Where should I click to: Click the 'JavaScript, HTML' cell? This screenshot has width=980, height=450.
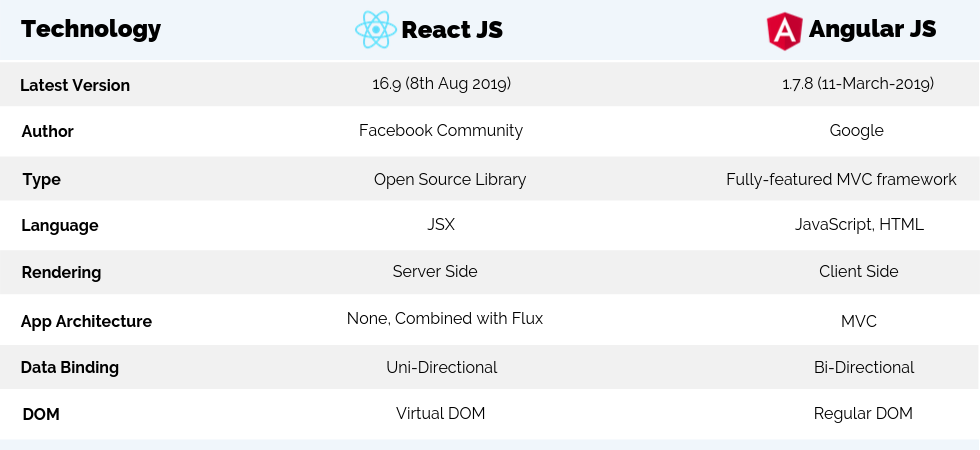859,224
